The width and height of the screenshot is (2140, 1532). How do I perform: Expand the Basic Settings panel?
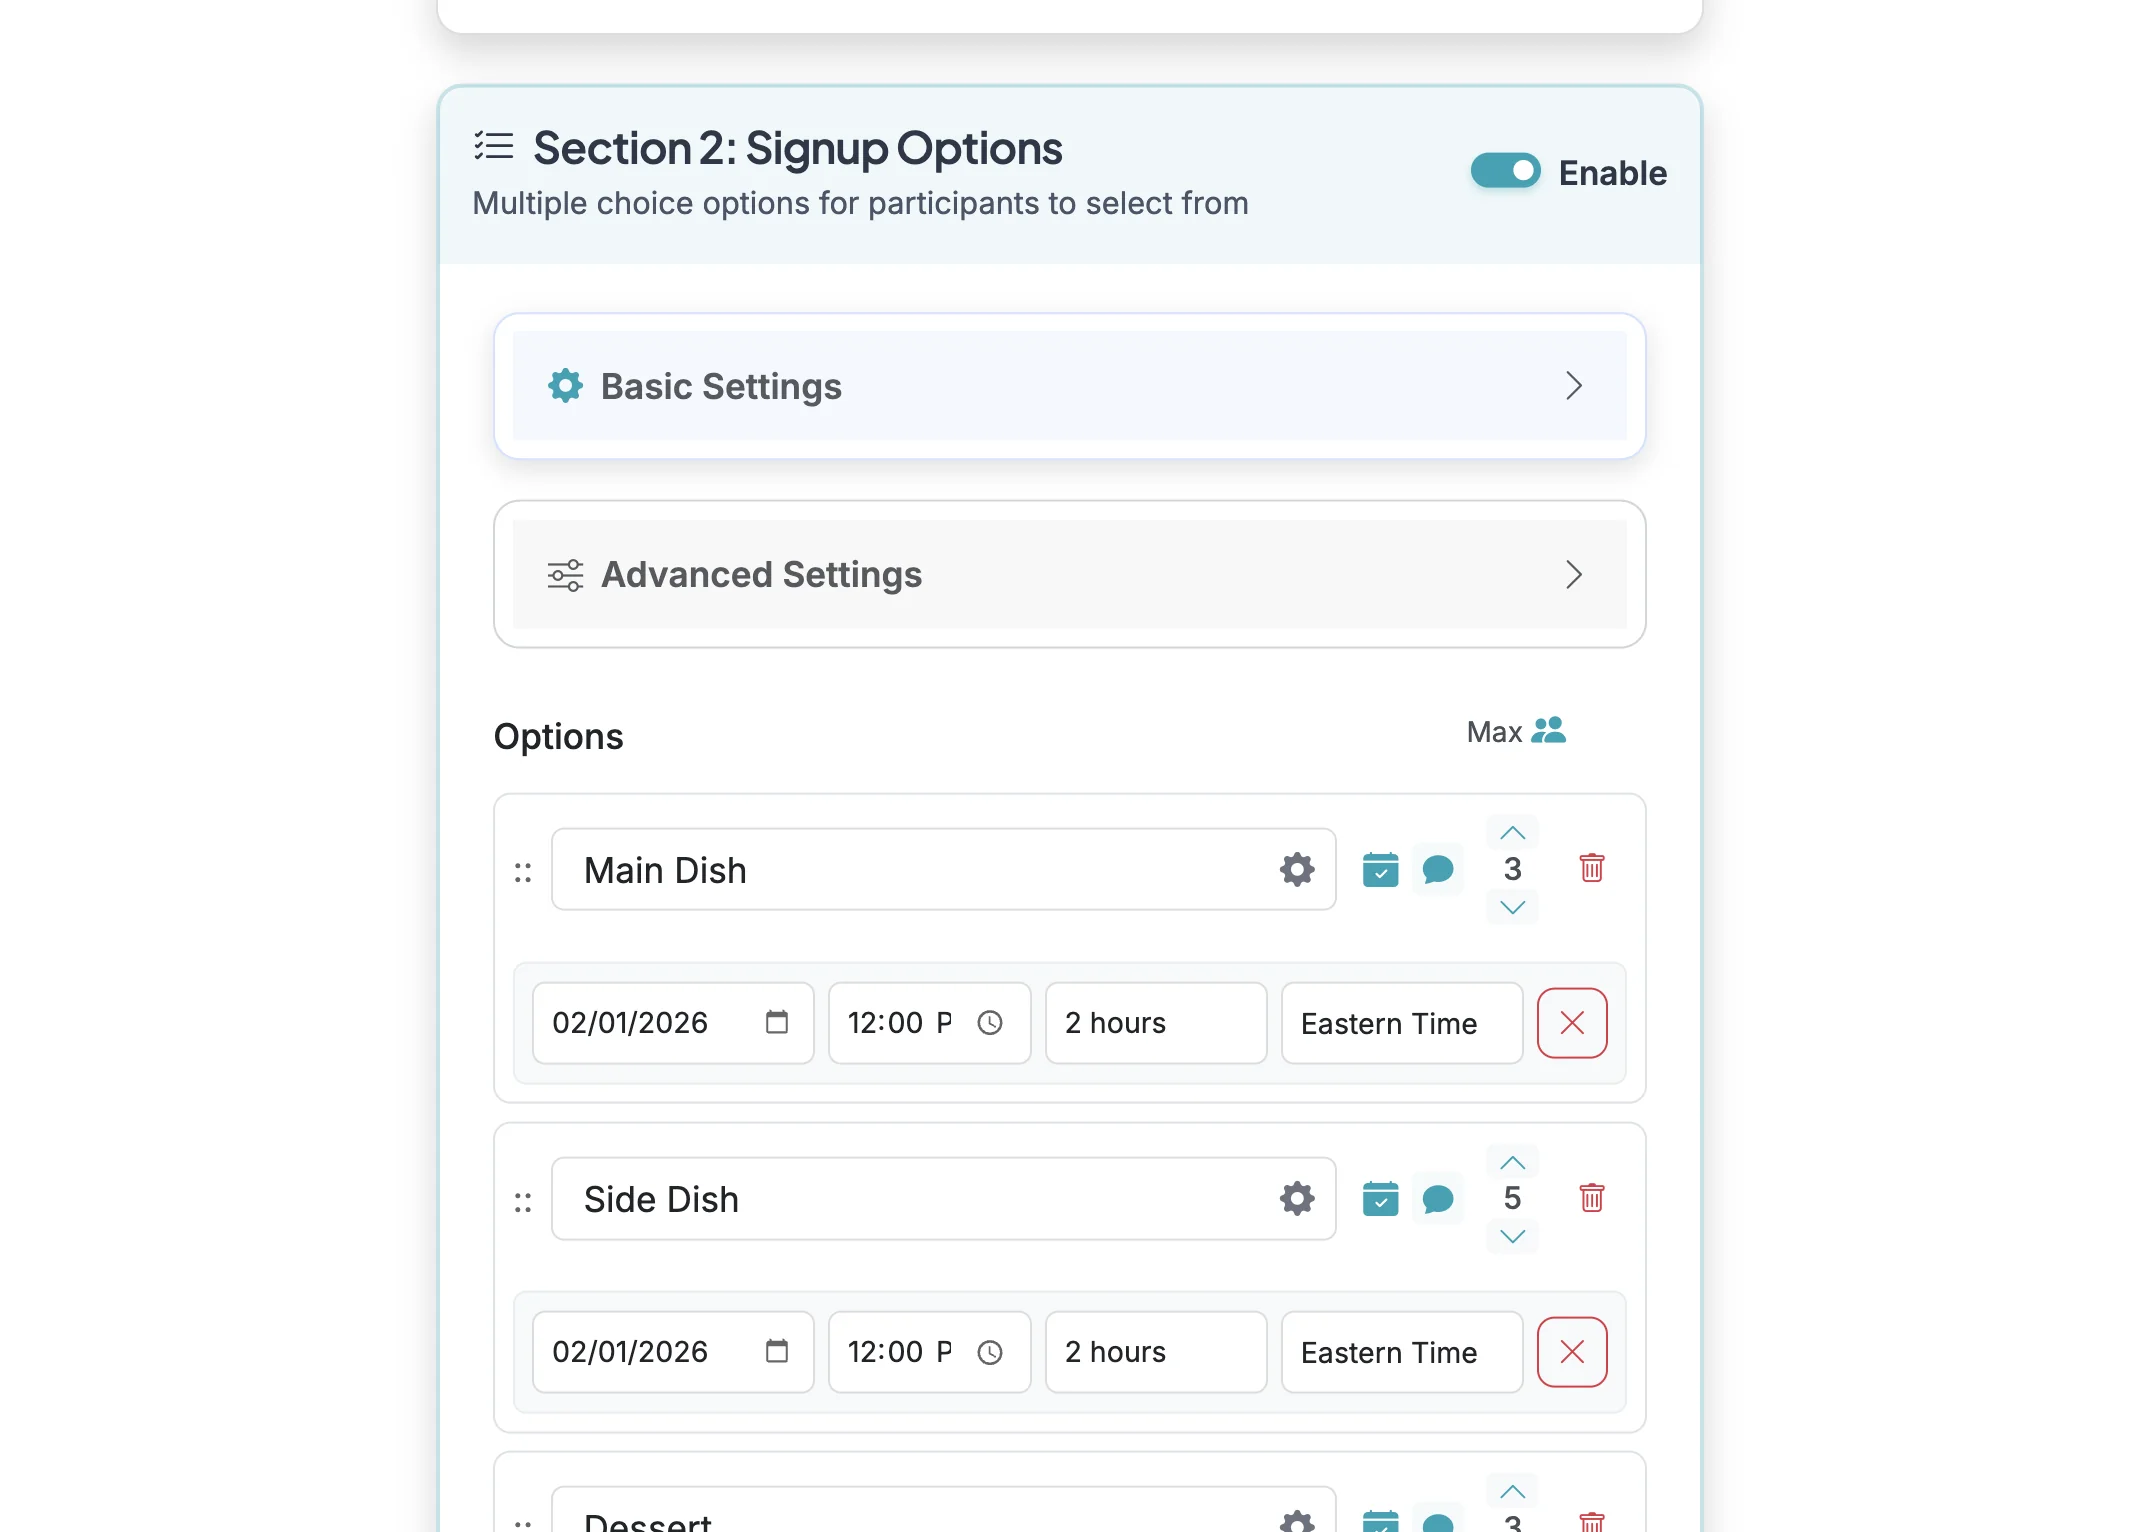1069,386
